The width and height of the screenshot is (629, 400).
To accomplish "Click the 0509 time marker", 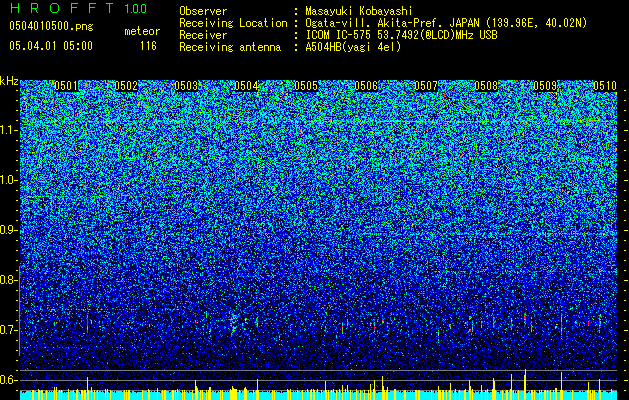I will (545, 86).
